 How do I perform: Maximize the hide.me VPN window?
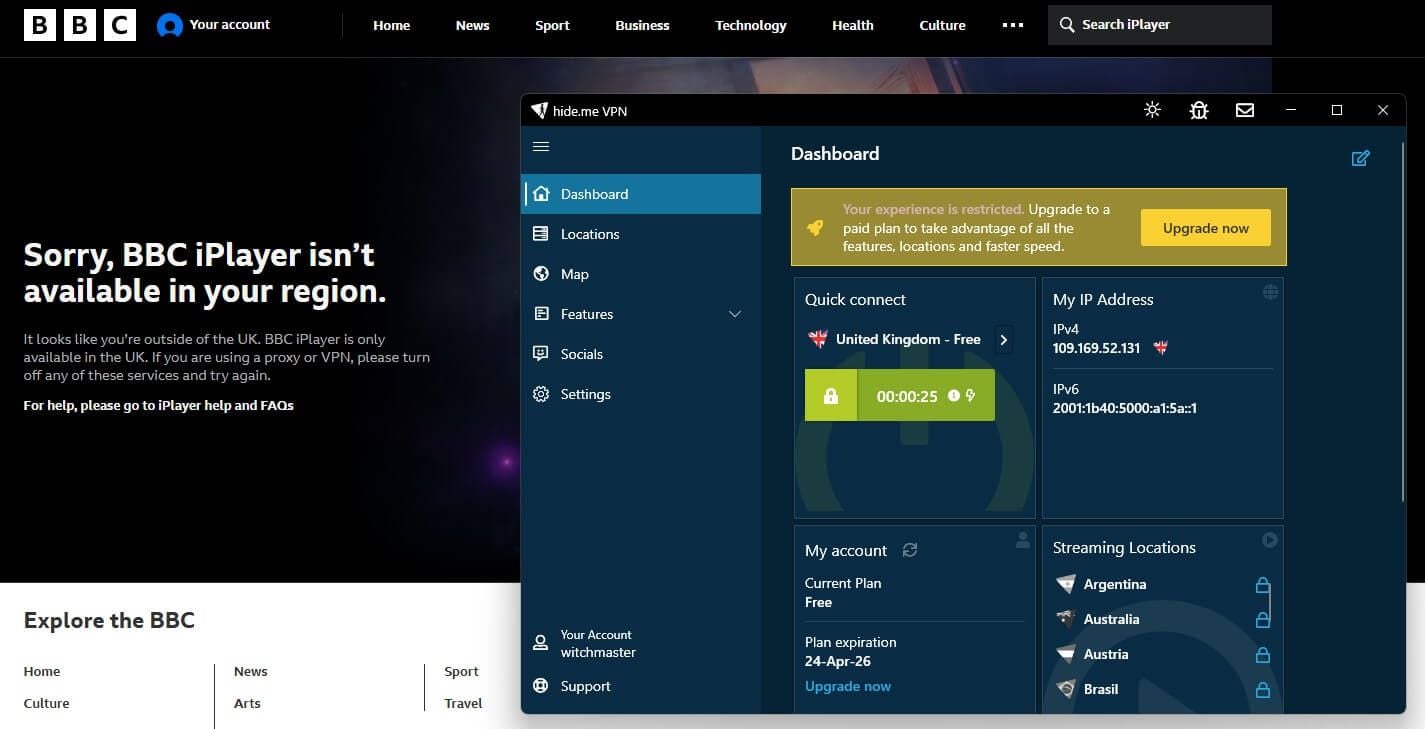pyautogui.click(x=1337, y=110)
